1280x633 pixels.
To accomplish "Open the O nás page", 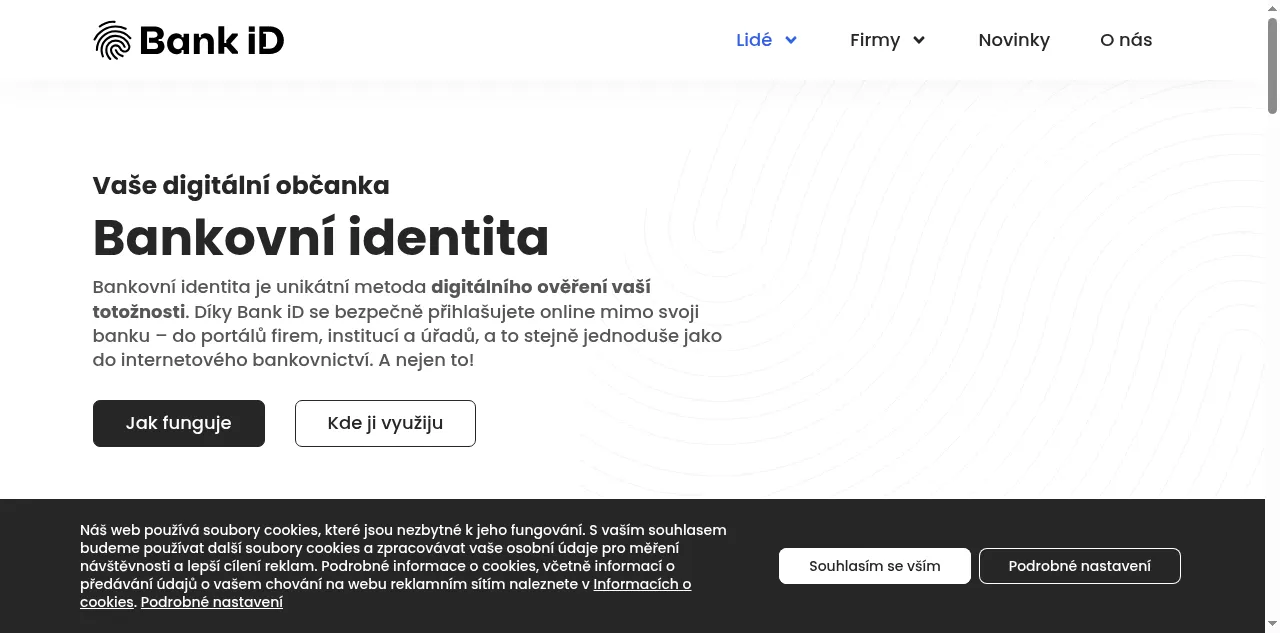I will (1126, 40).
